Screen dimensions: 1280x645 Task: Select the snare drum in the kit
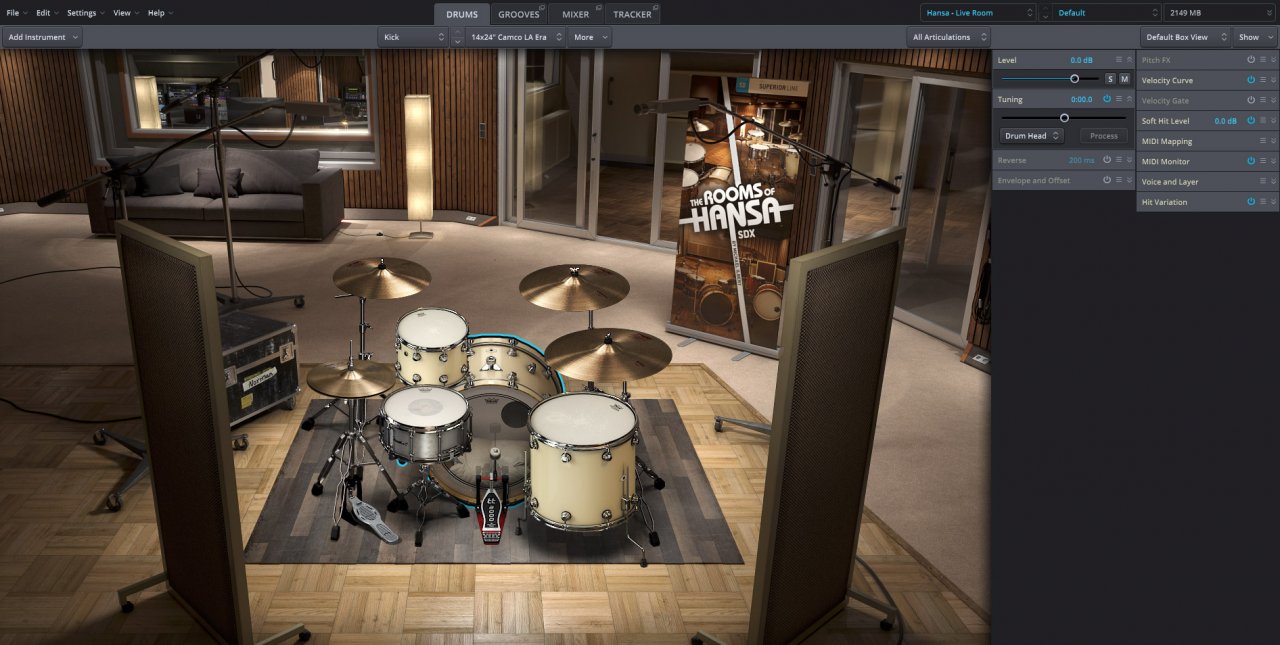point(425,422)
